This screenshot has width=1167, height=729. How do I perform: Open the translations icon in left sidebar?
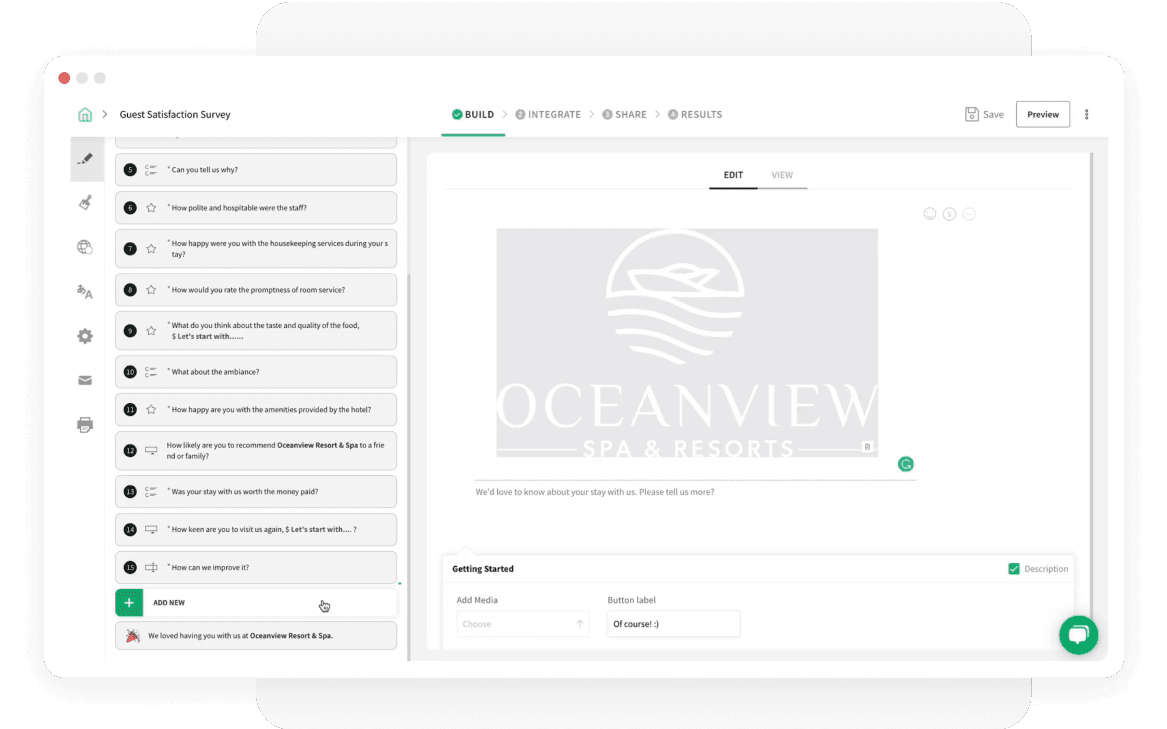click(x=85, y=292)
